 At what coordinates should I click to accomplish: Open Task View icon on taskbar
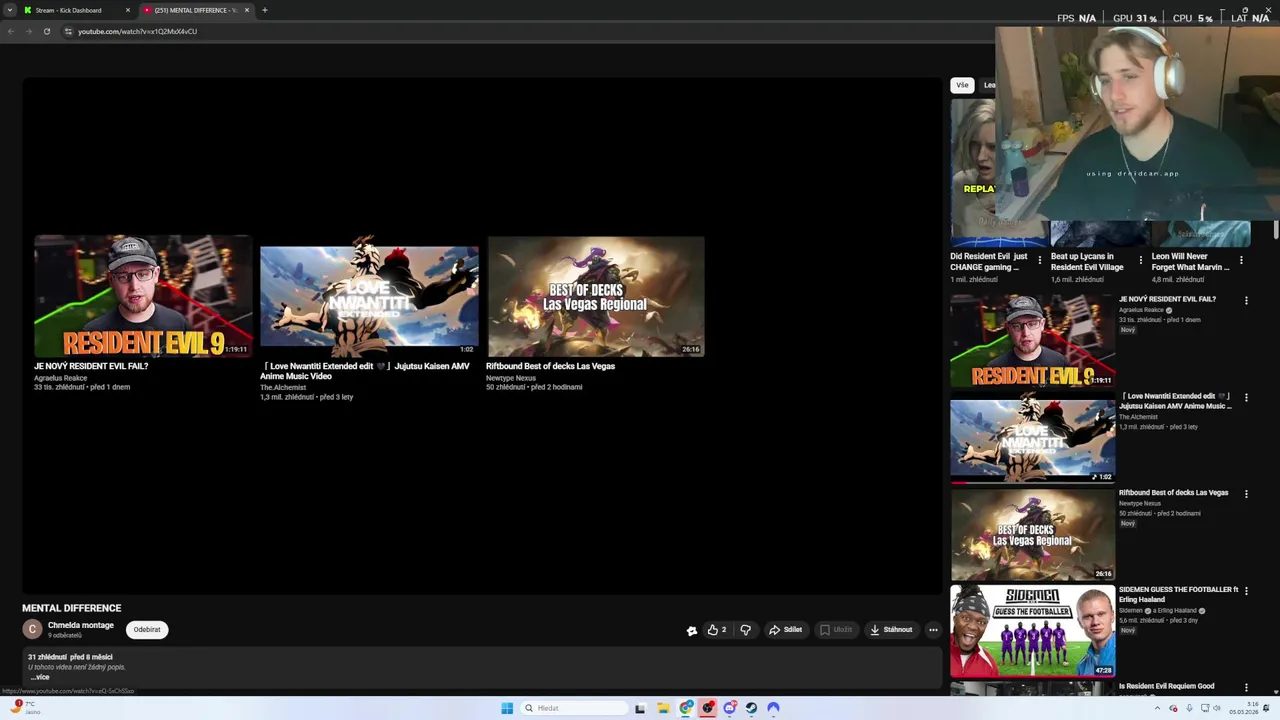click(640, 708)
